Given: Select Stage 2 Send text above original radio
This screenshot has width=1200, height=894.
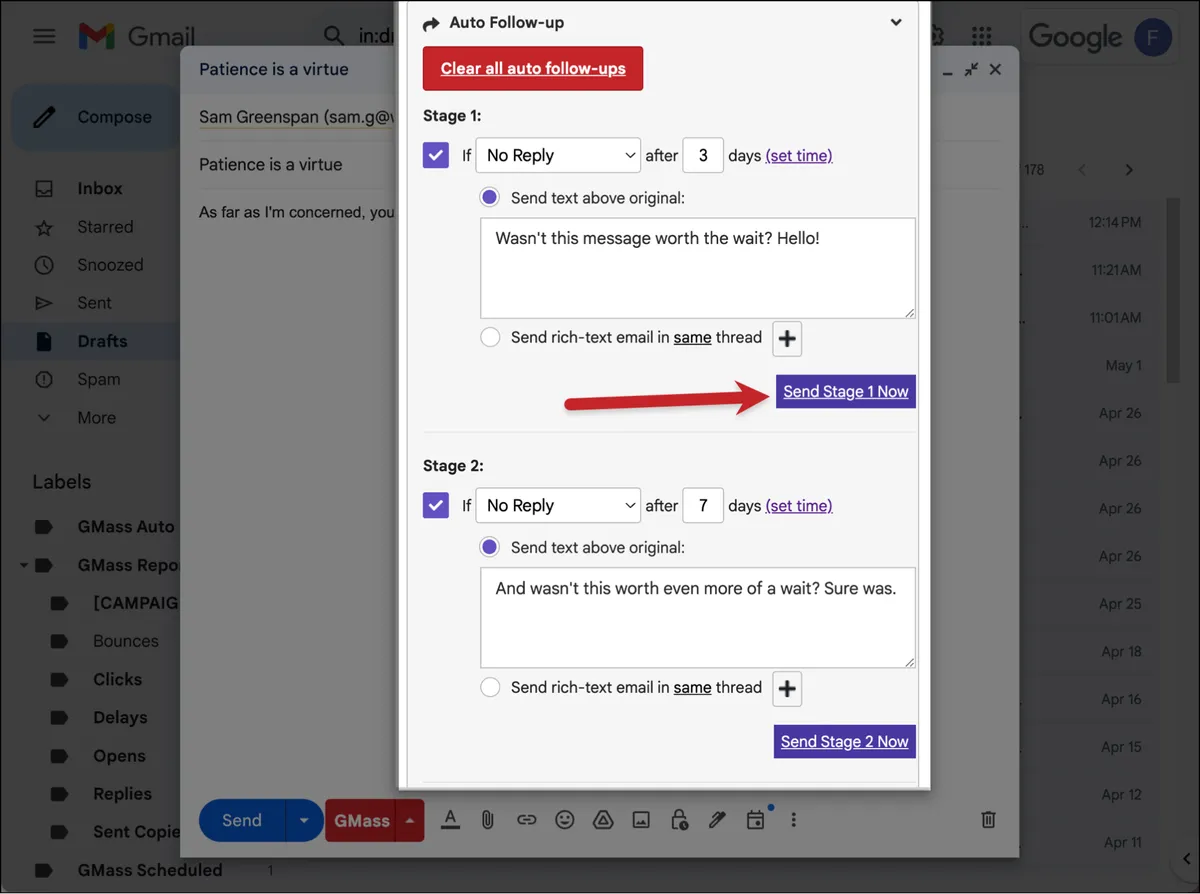Looking at the screenshot, I should [x=490, y=547].
